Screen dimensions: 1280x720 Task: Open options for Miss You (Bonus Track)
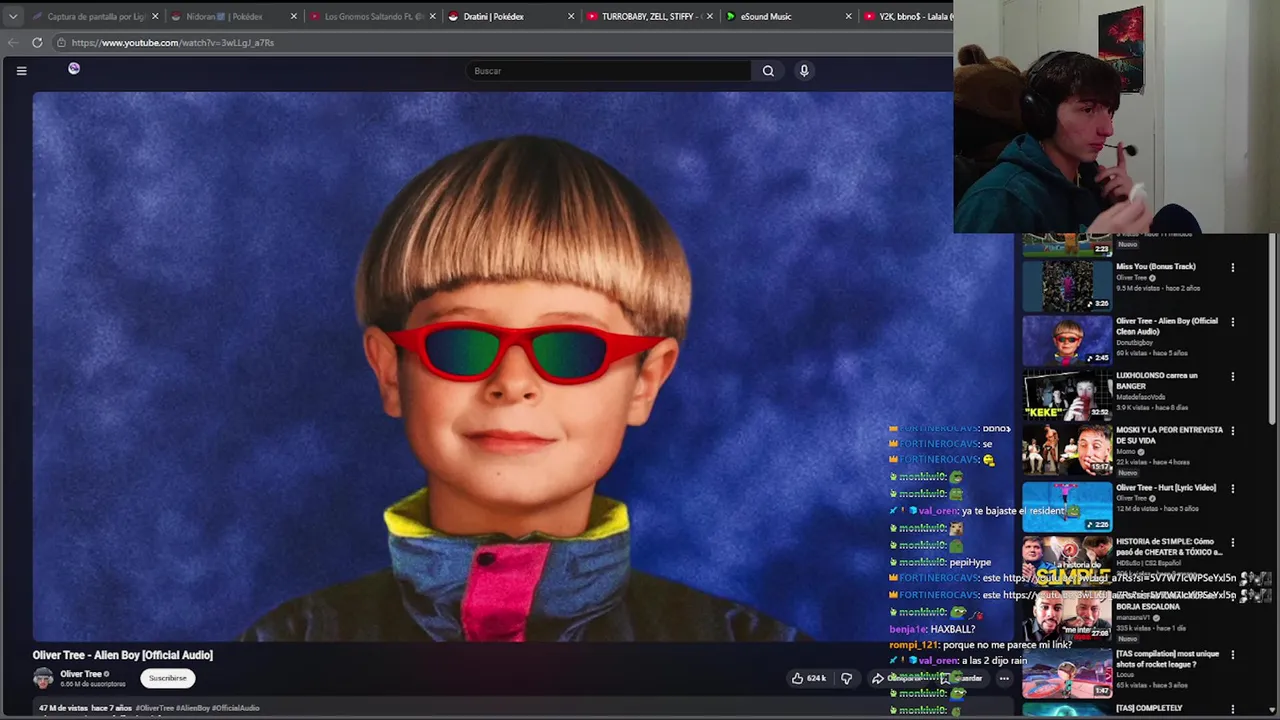click(1232, 268)
